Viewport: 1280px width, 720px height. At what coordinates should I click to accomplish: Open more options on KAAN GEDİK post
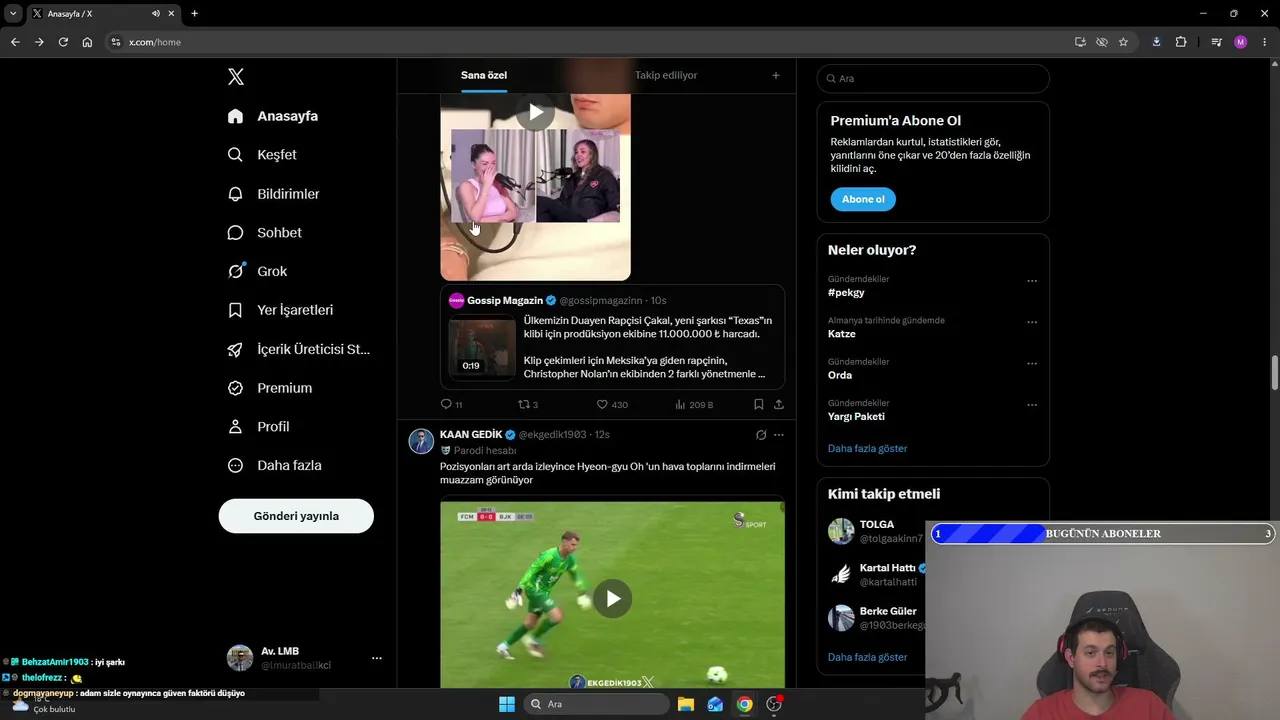pyautogui.click(x=779, y=435)
